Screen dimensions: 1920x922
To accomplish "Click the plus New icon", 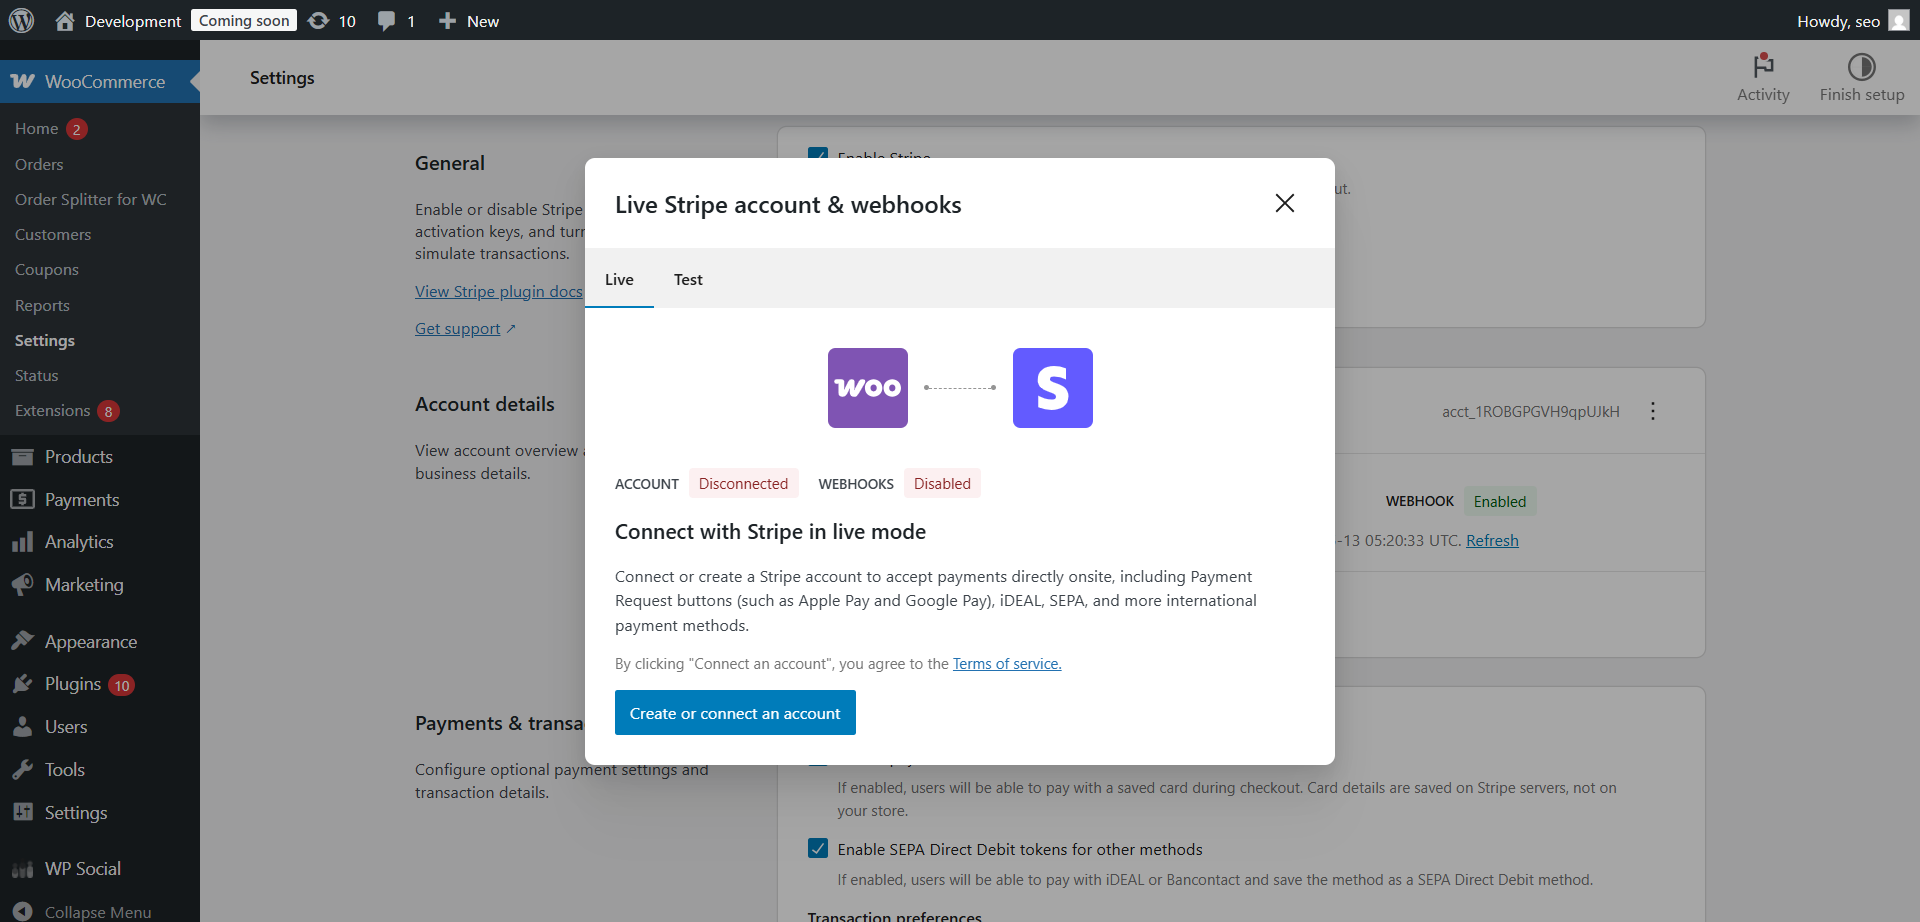I will [447, 21].
